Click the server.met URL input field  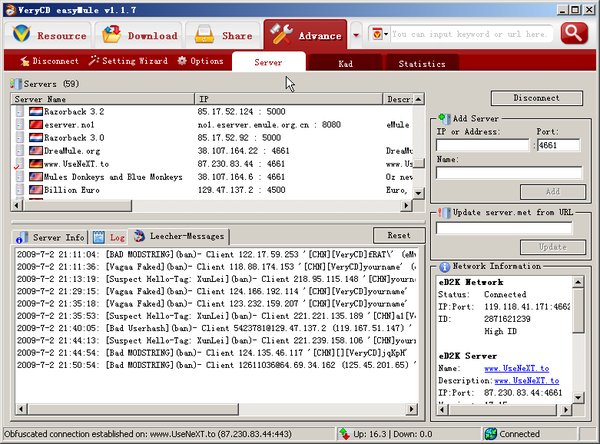coord(504,228)
